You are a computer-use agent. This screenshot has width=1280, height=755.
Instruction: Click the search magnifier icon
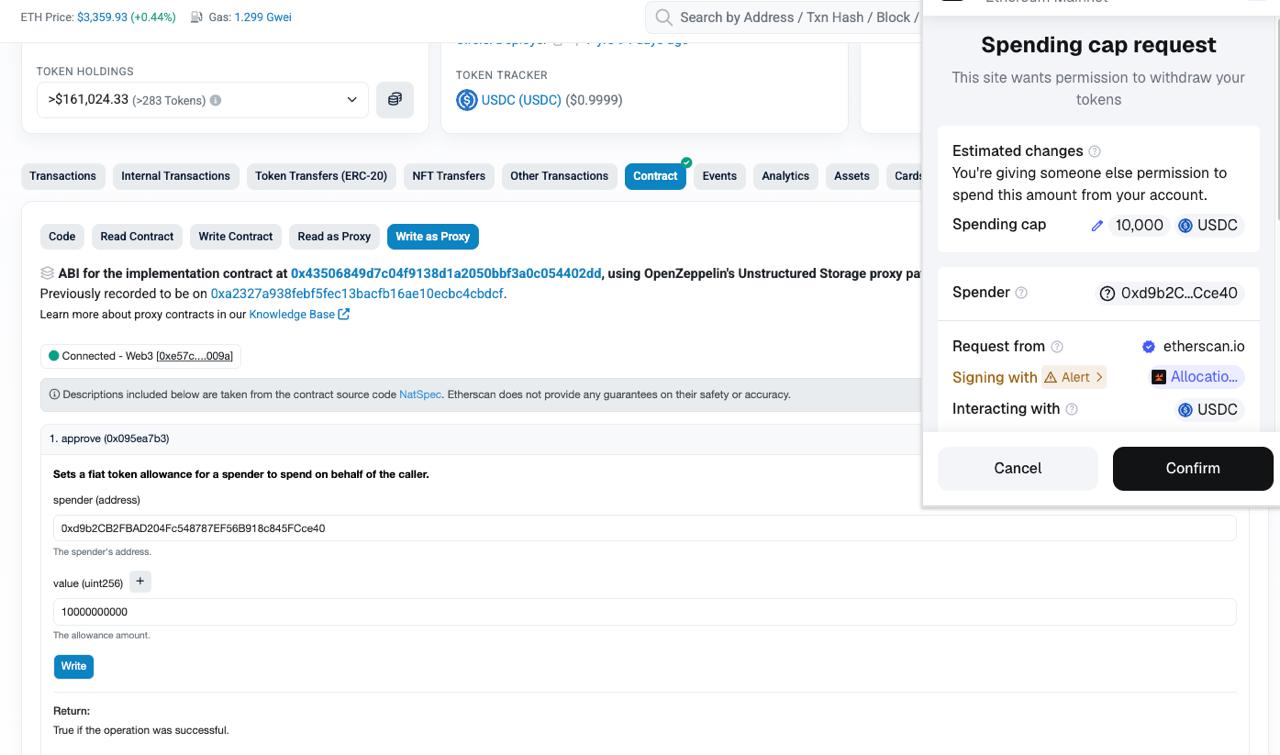663,17
